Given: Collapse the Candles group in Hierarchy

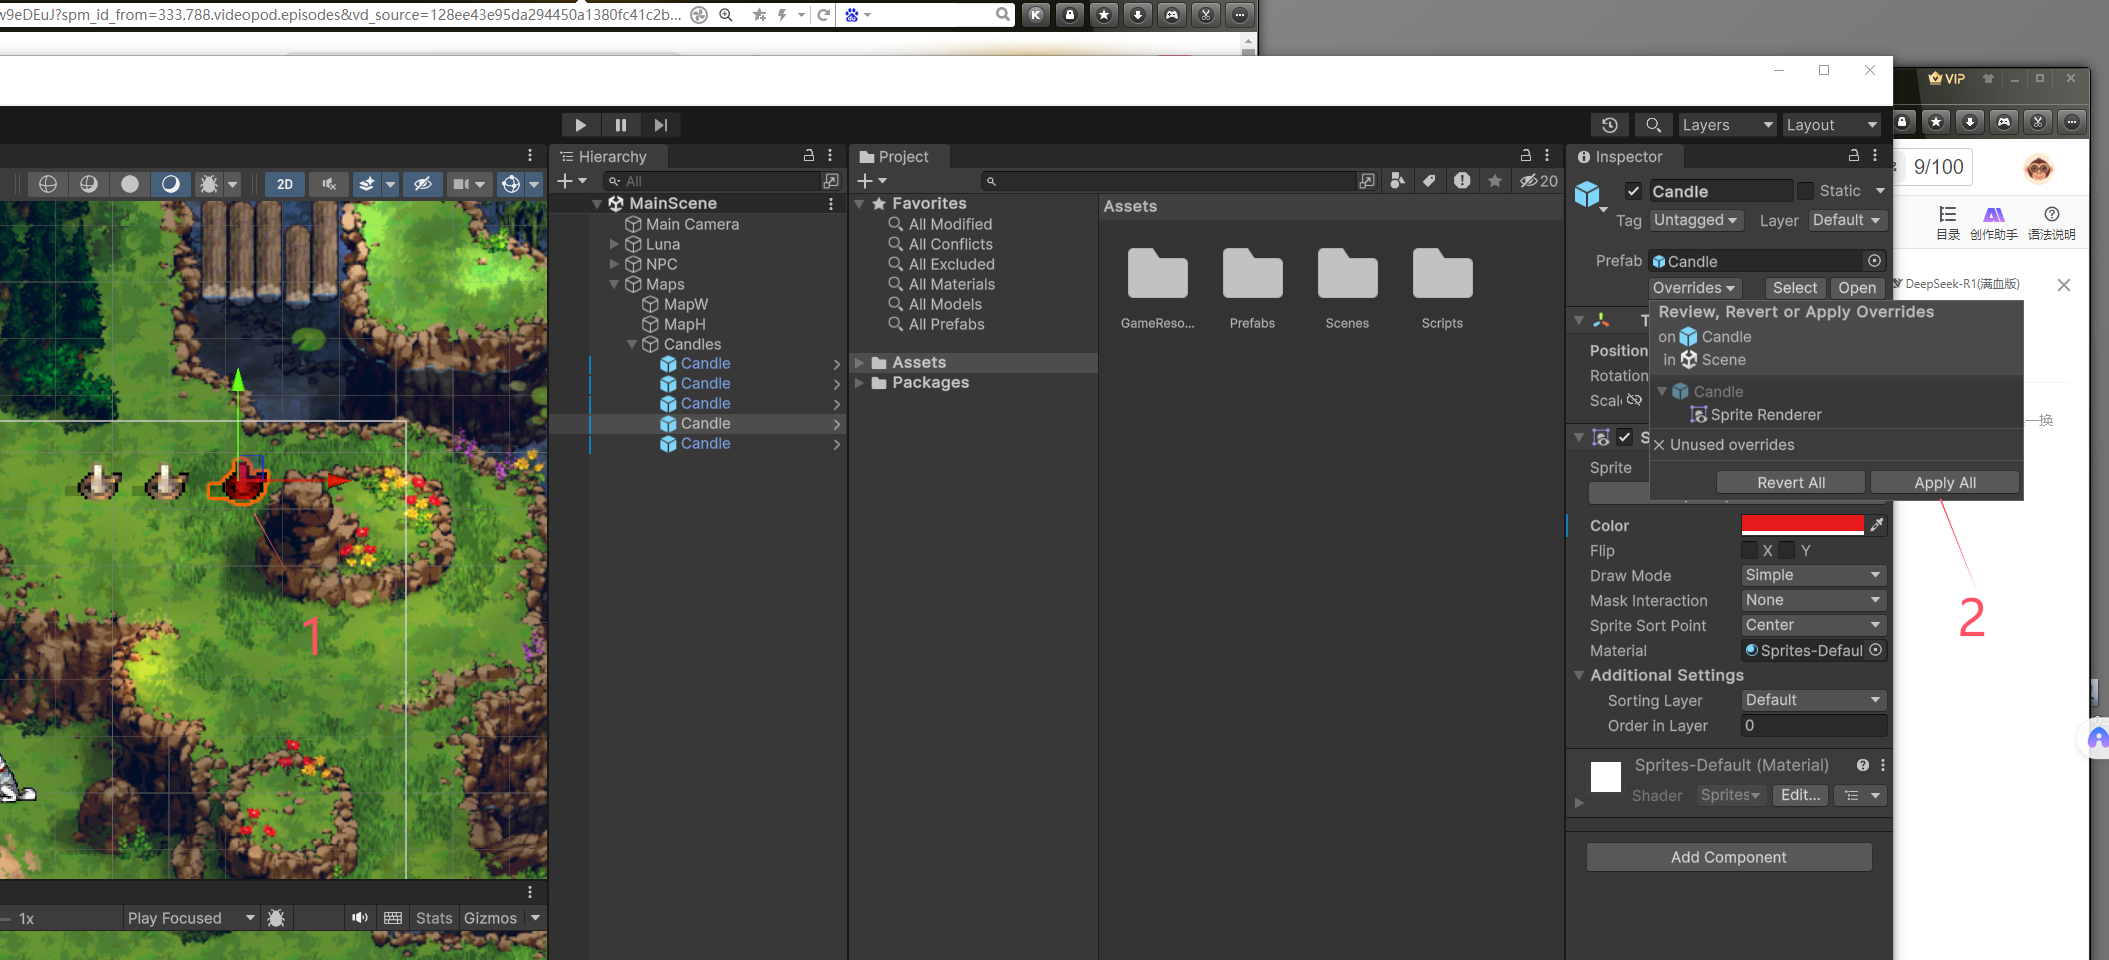Looking at the screenshot, I should (632, 344).
